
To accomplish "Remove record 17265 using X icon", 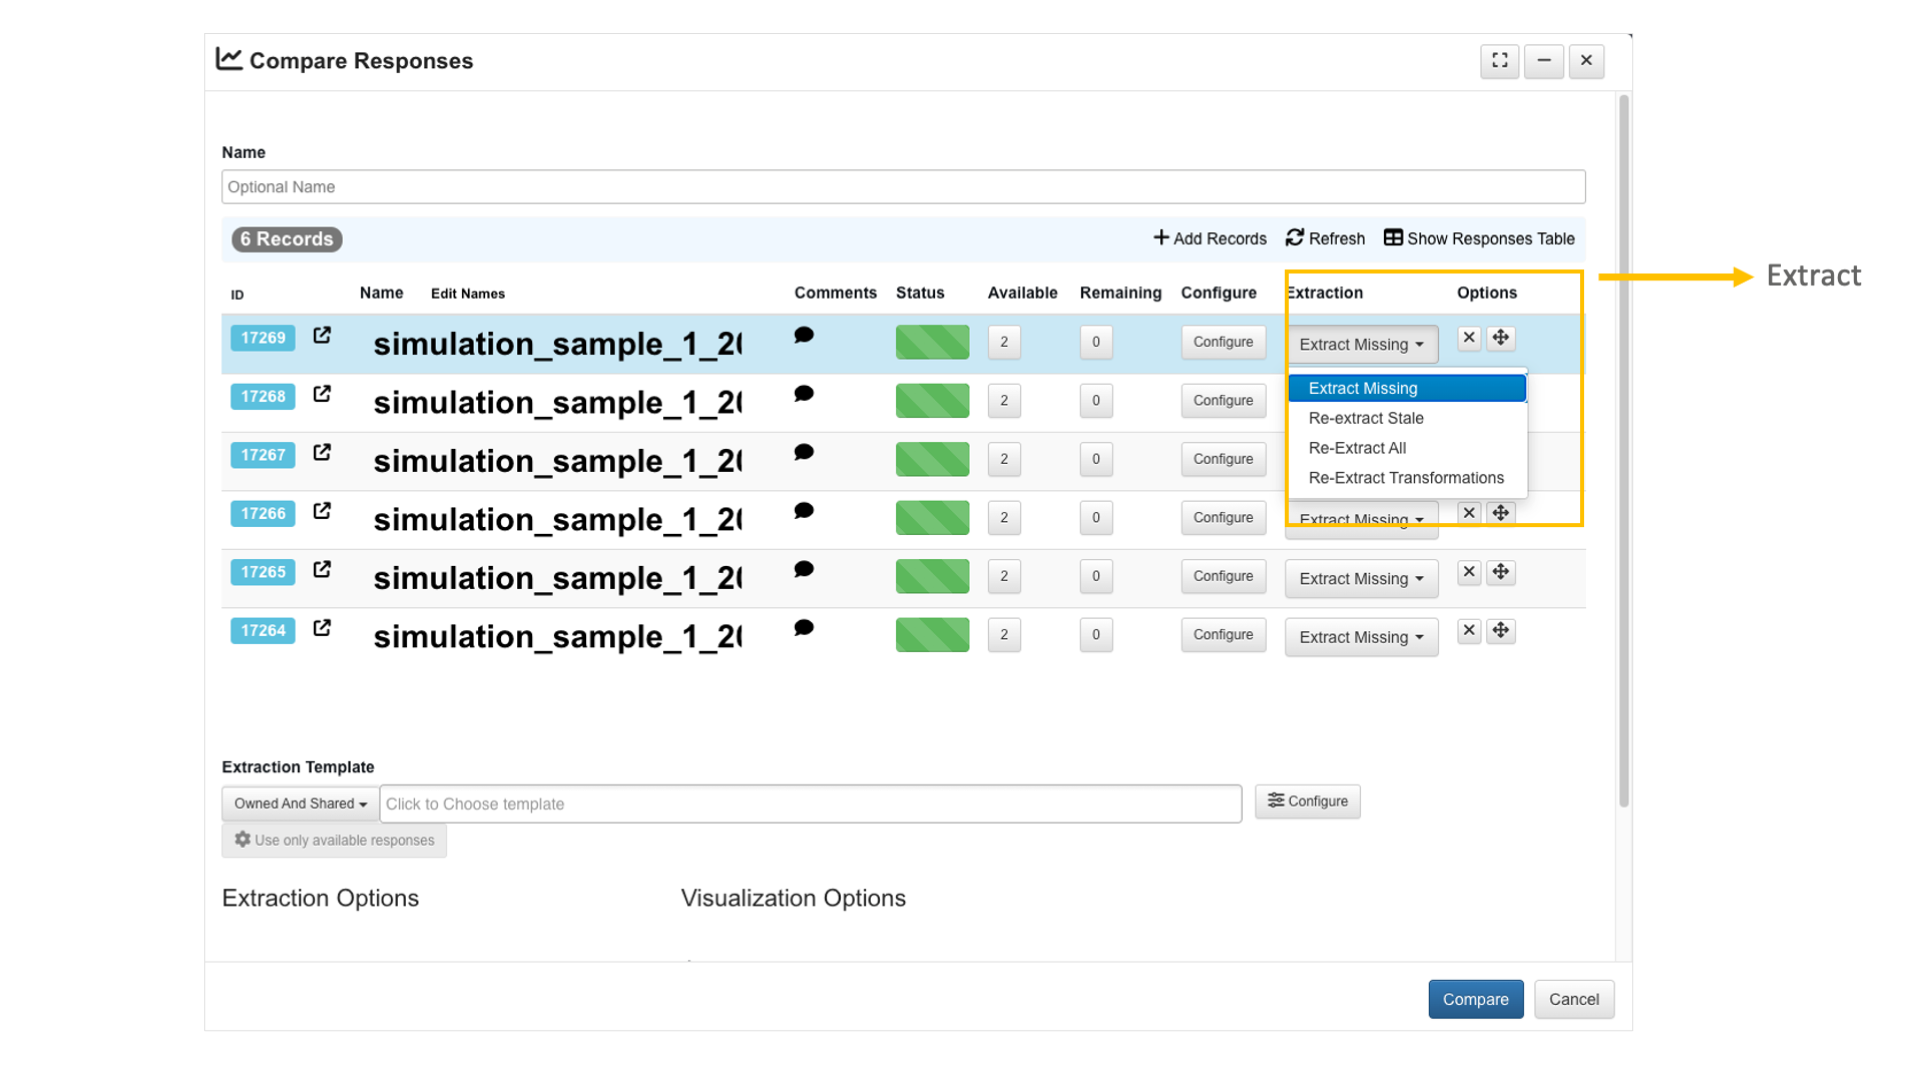I will [x=1468, y=572].
